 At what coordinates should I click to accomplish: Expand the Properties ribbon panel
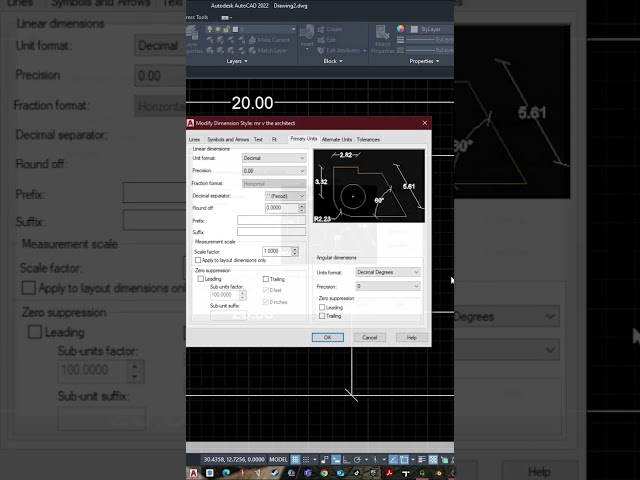424,61
